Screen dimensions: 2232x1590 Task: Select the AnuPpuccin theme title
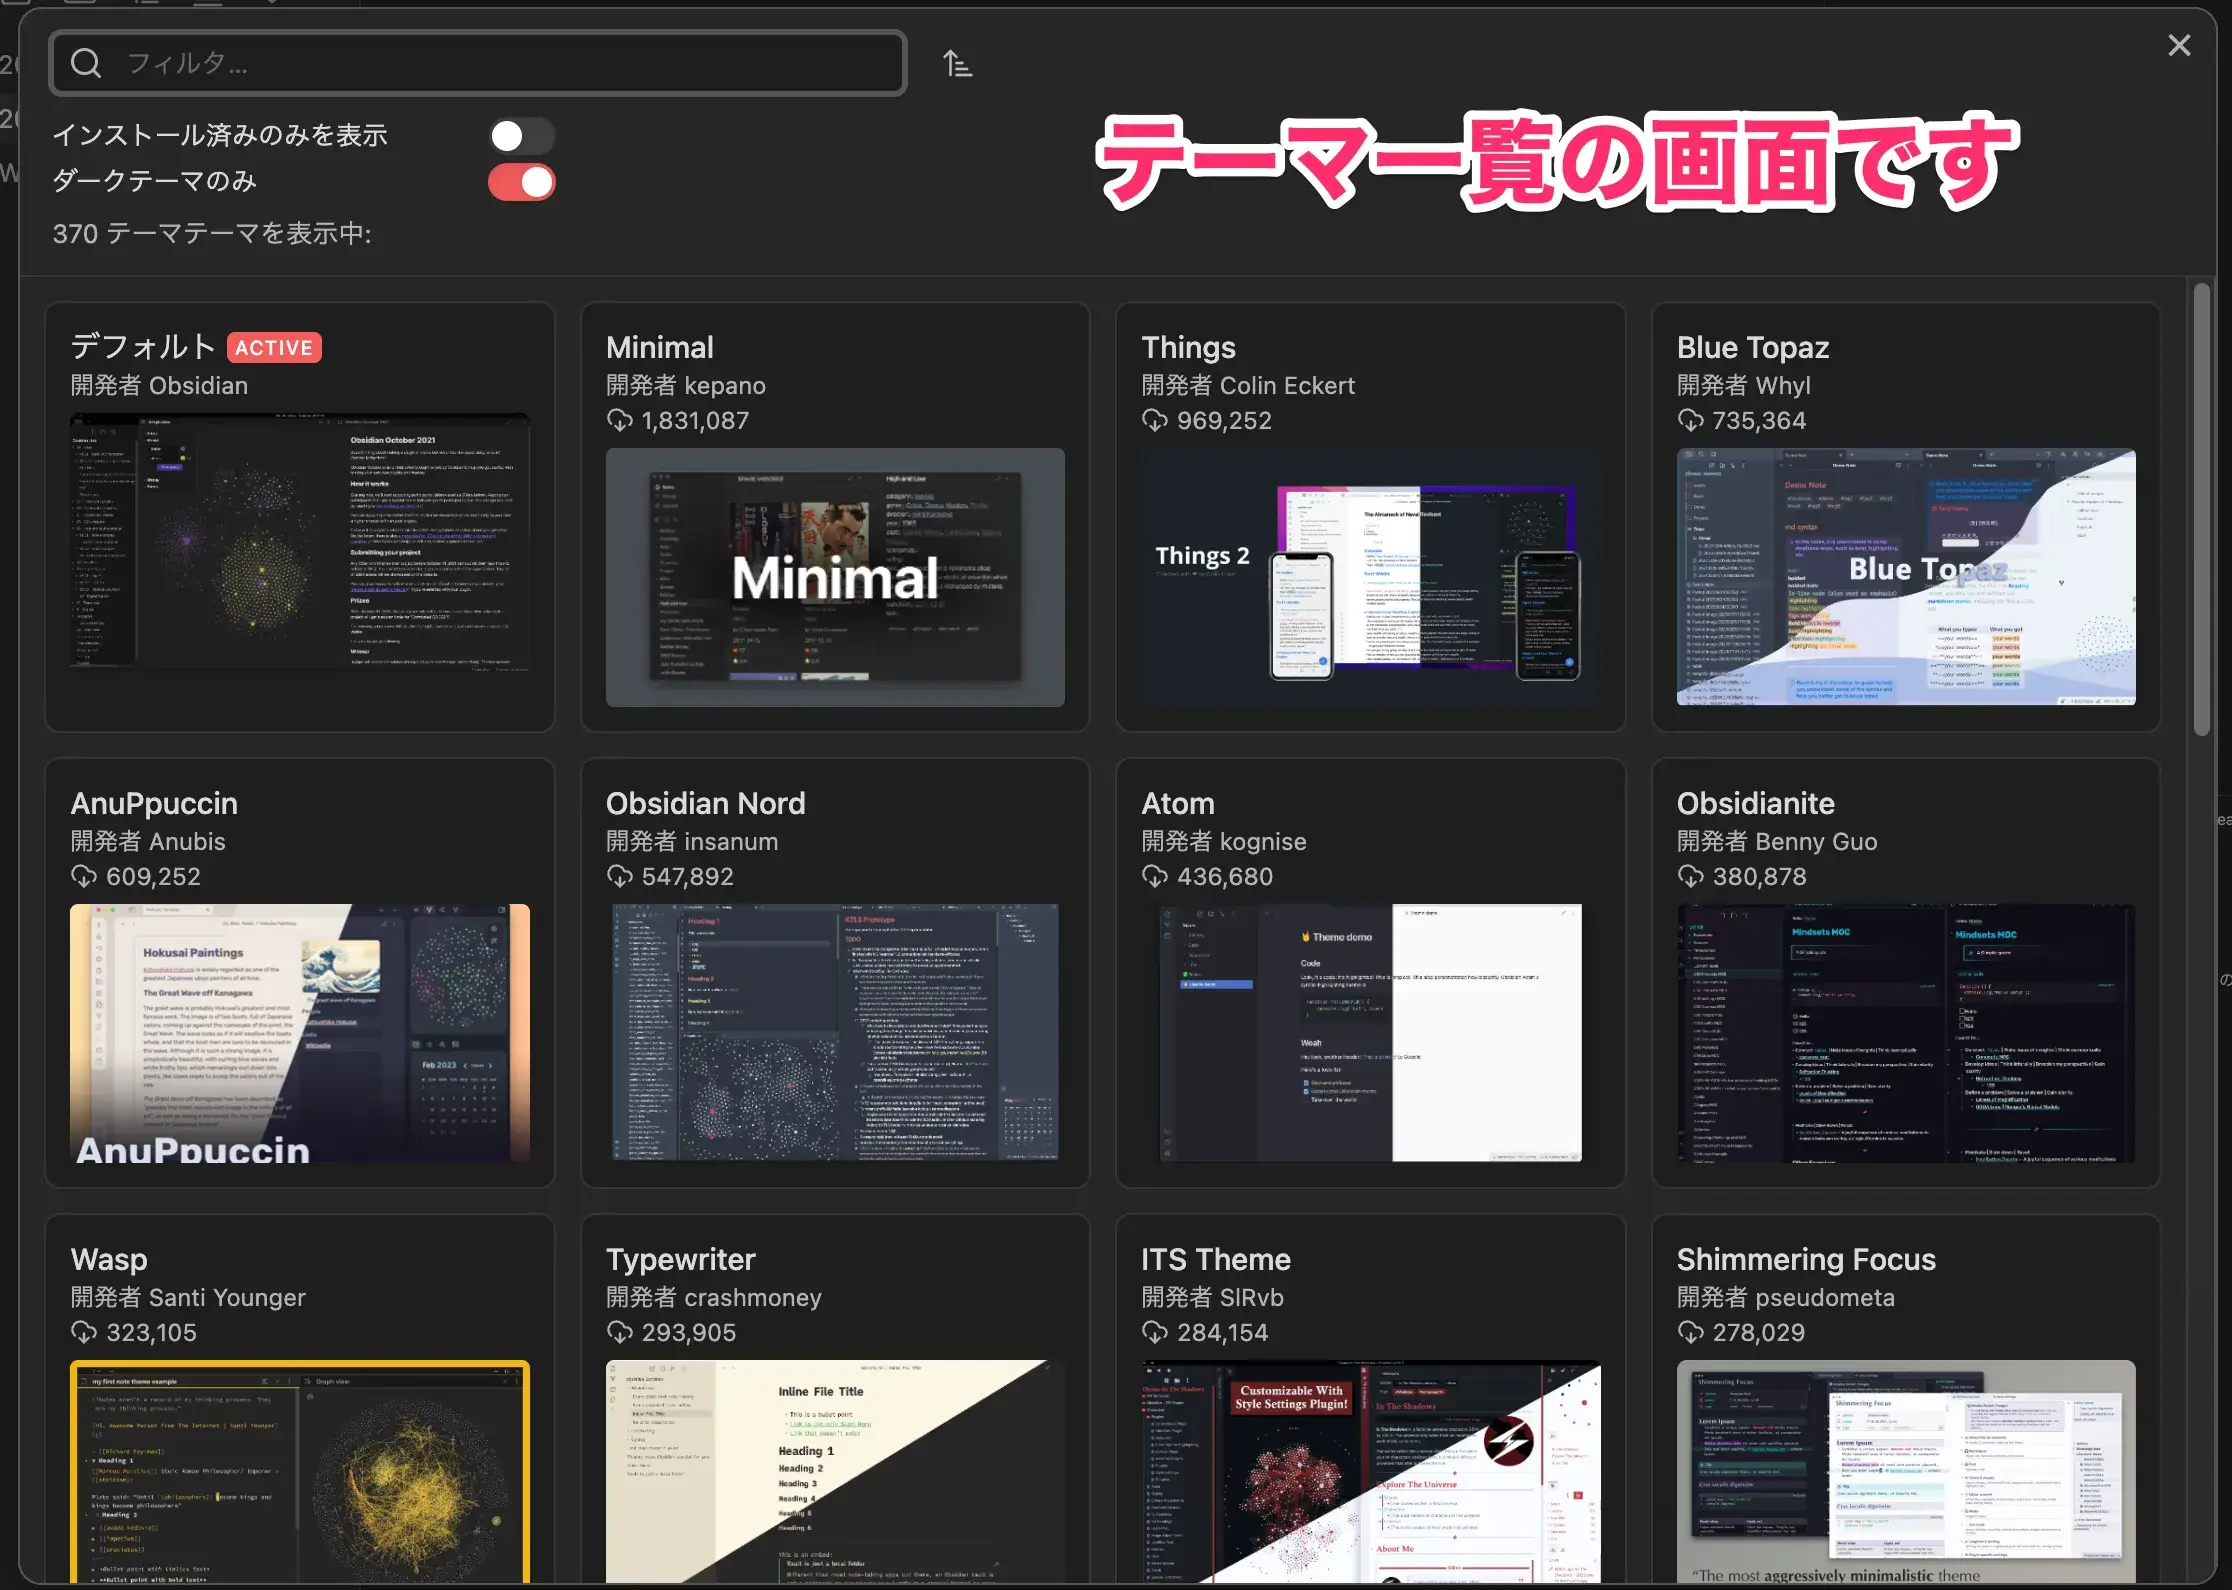(154, 803)
